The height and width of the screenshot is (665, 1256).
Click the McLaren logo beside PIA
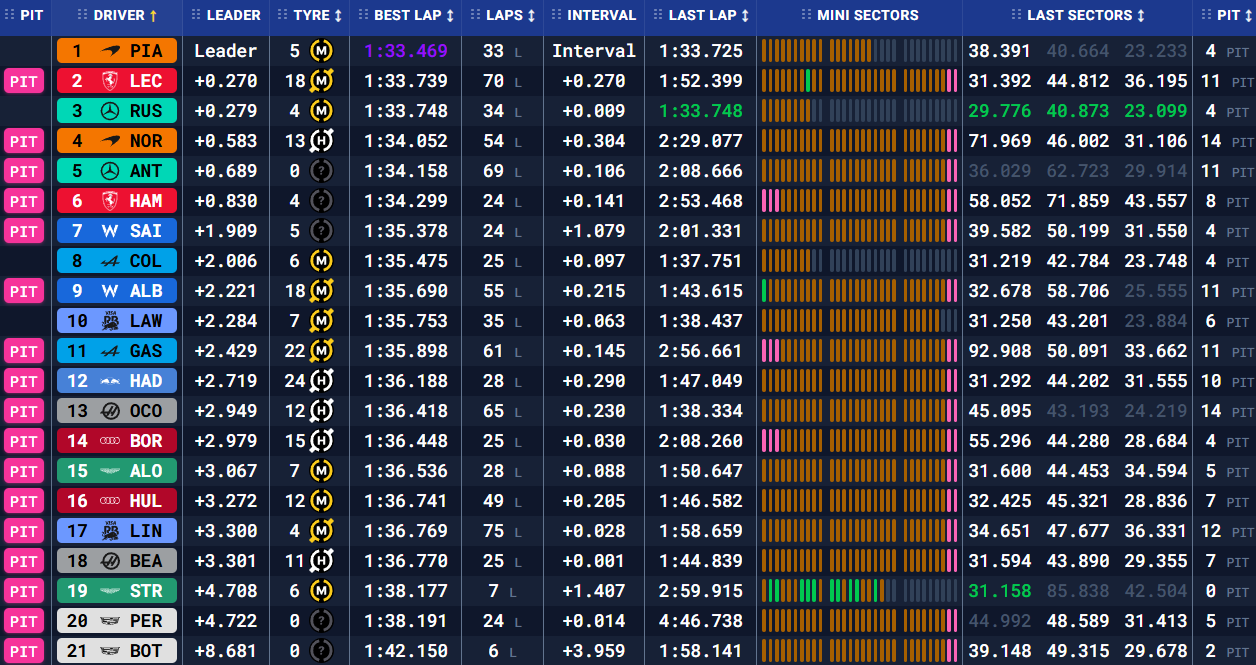[110, 51]
